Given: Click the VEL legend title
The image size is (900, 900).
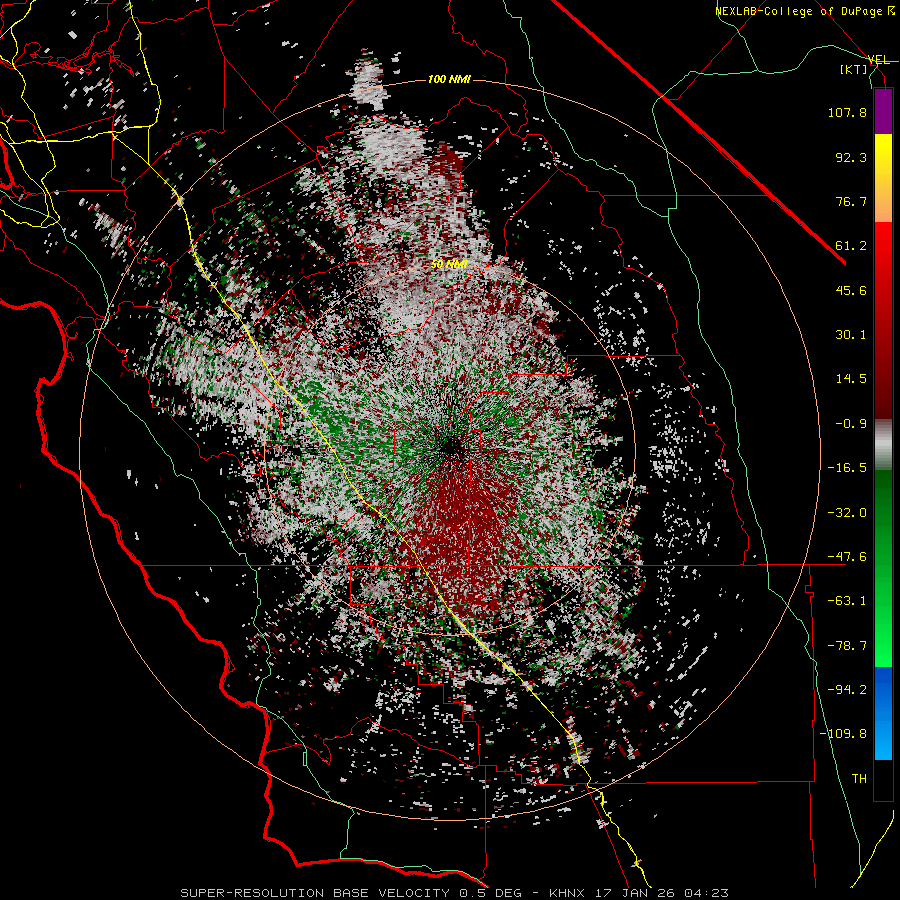Looking at the screenshot, I should pyautogui.click(x=878, y=60).
